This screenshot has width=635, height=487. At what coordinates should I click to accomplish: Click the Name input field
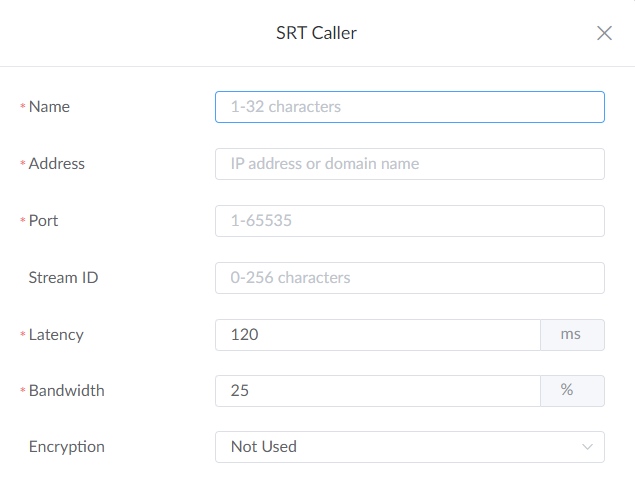click(x=409, y=107)
